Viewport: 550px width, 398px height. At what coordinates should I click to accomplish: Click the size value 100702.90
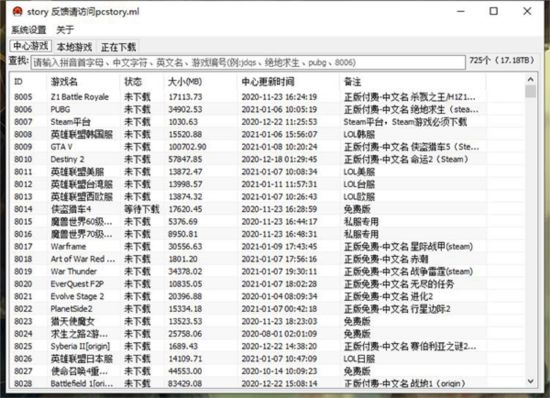click(x=187, y=147)
